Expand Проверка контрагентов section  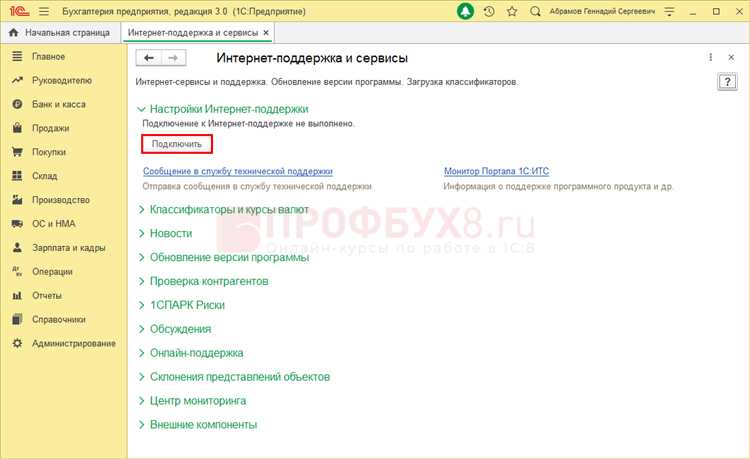tap(141, 281)
